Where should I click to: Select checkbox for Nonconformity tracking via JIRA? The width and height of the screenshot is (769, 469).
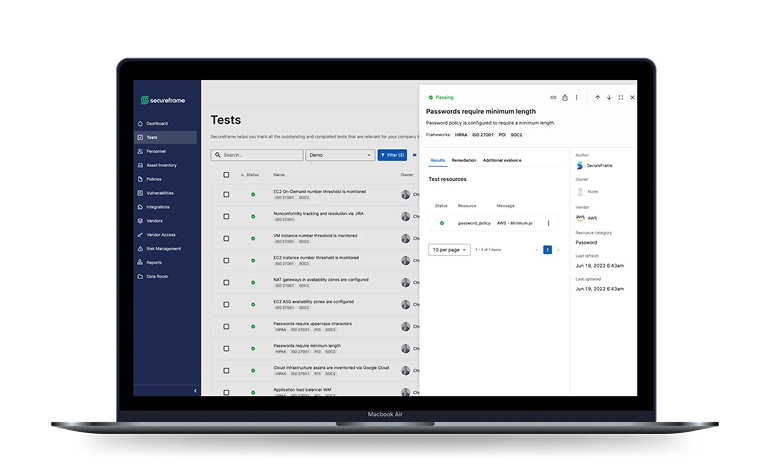(226, 216)
